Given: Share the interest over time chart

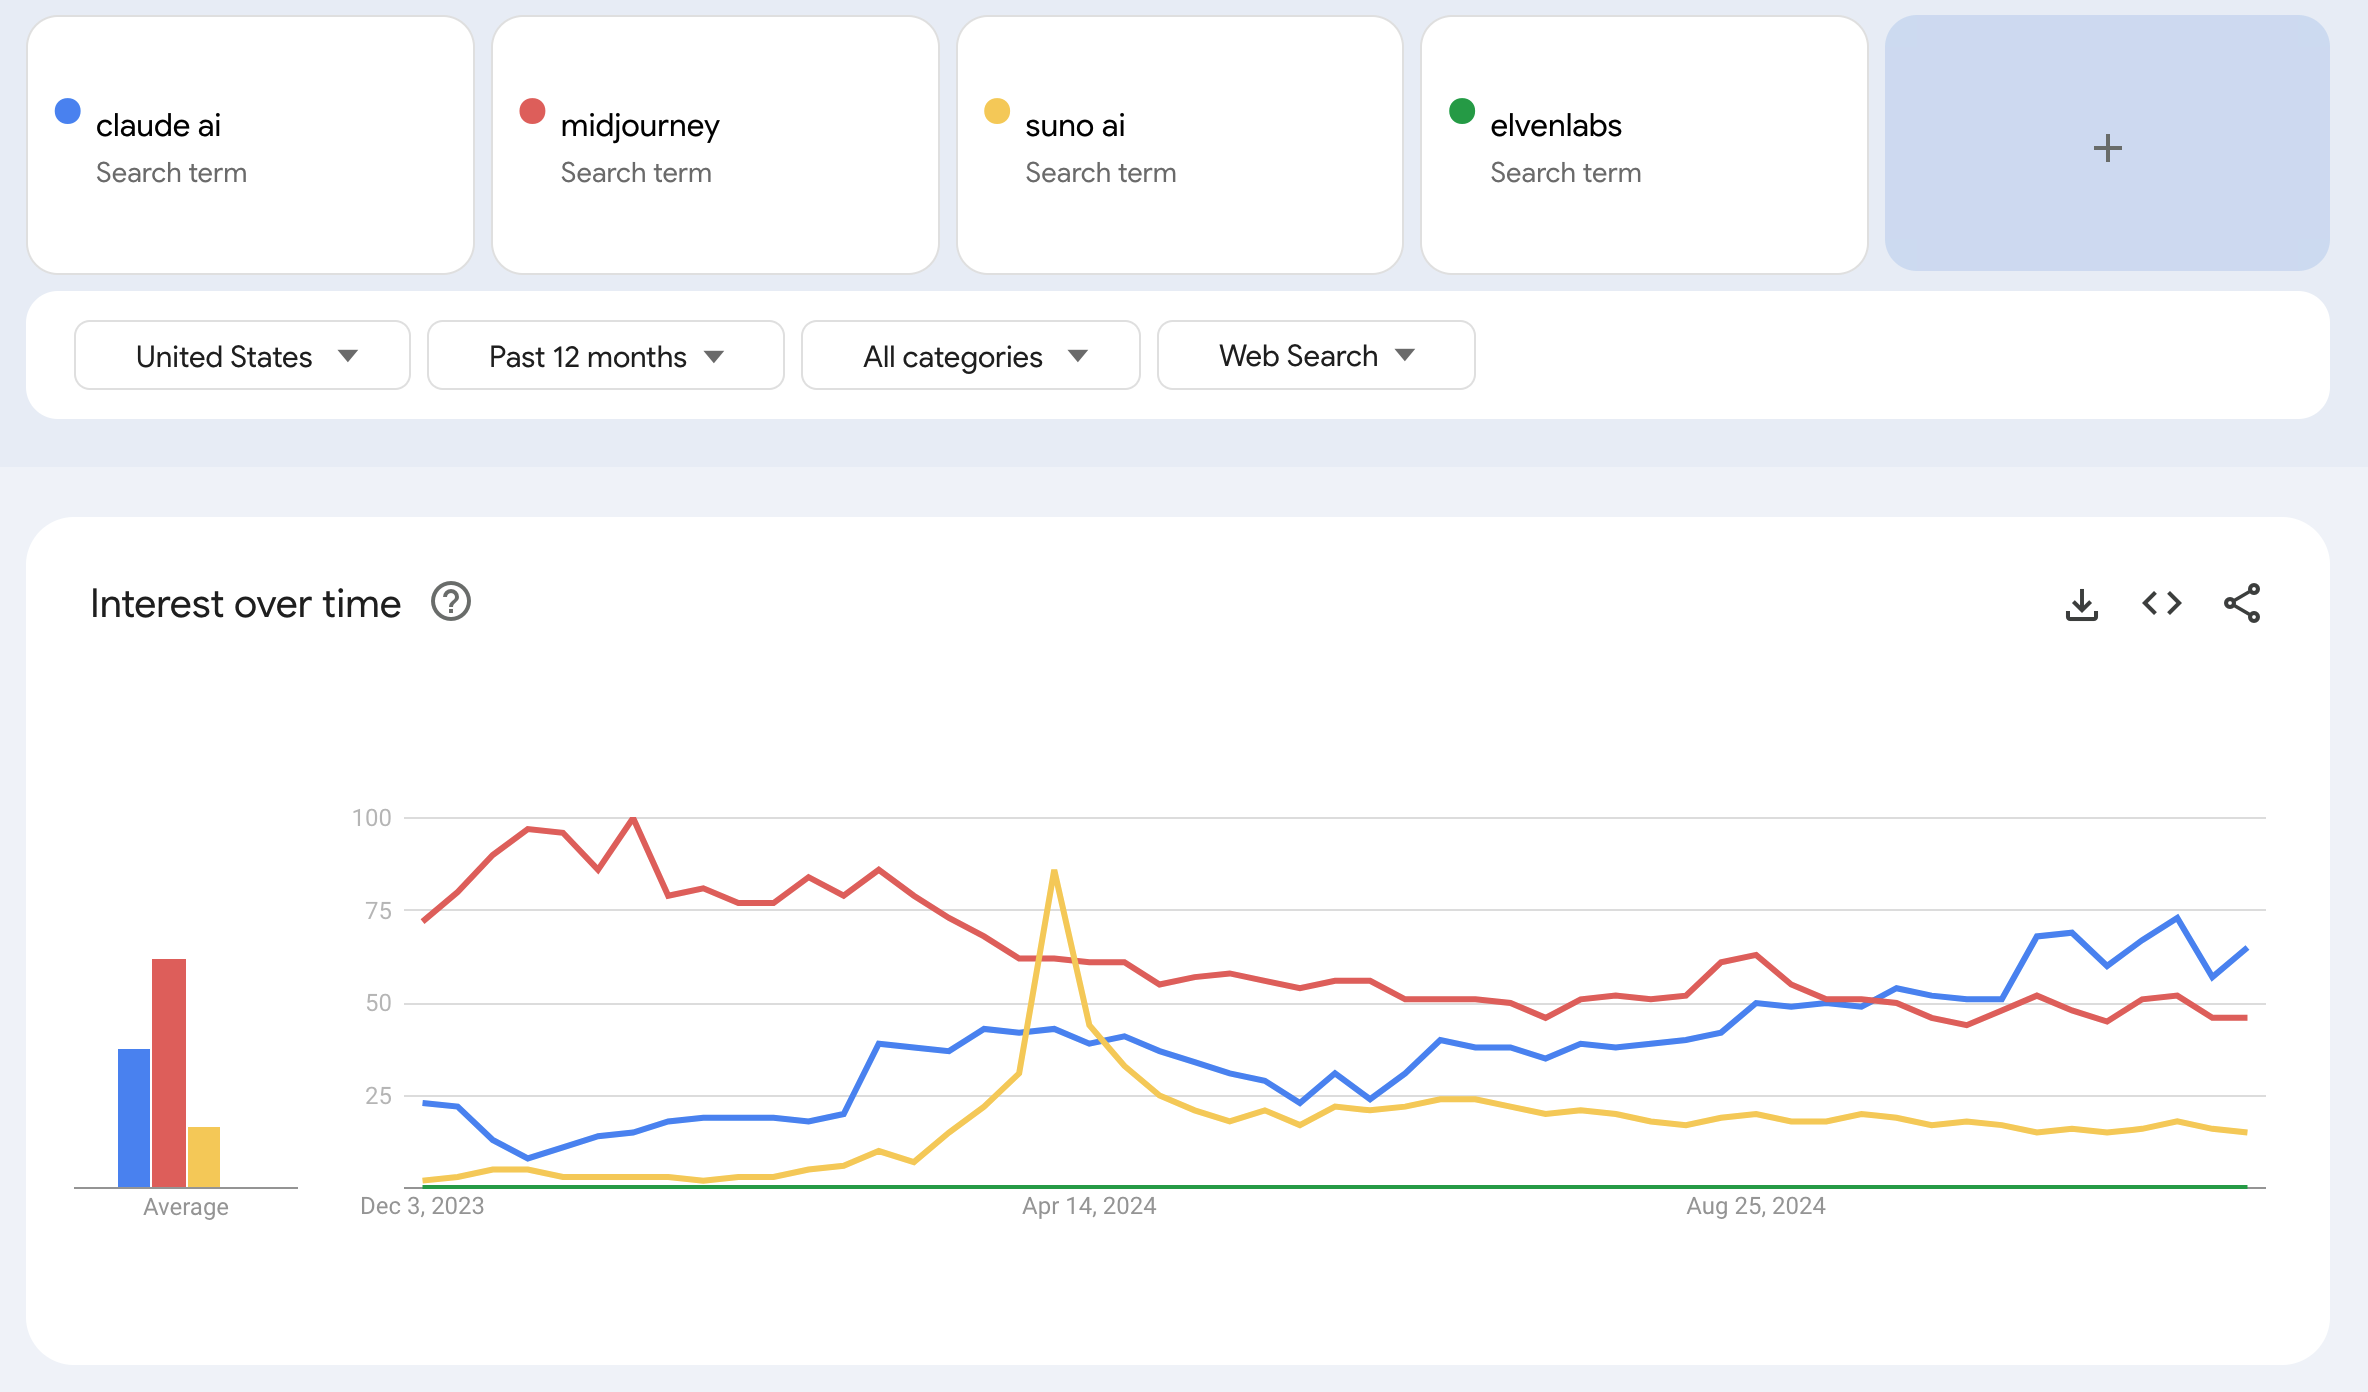Looking at the screenshot, I should [2241, 603].
